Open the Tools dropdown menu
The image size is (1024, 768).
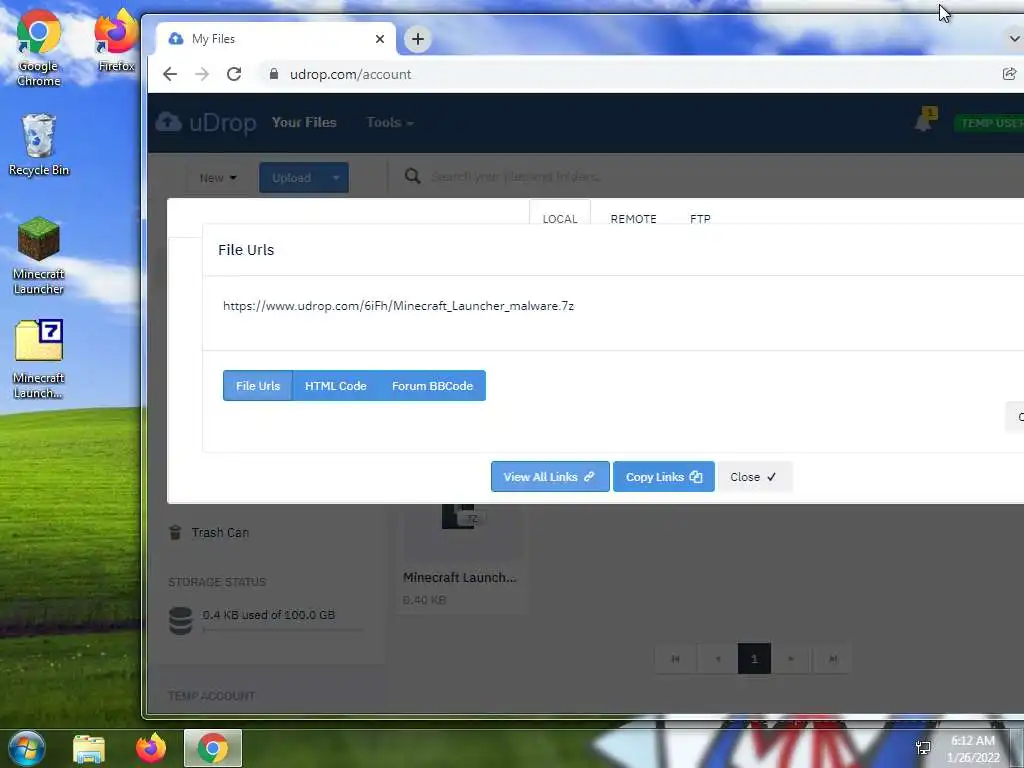pyautogui.click(x=390, y=122)
